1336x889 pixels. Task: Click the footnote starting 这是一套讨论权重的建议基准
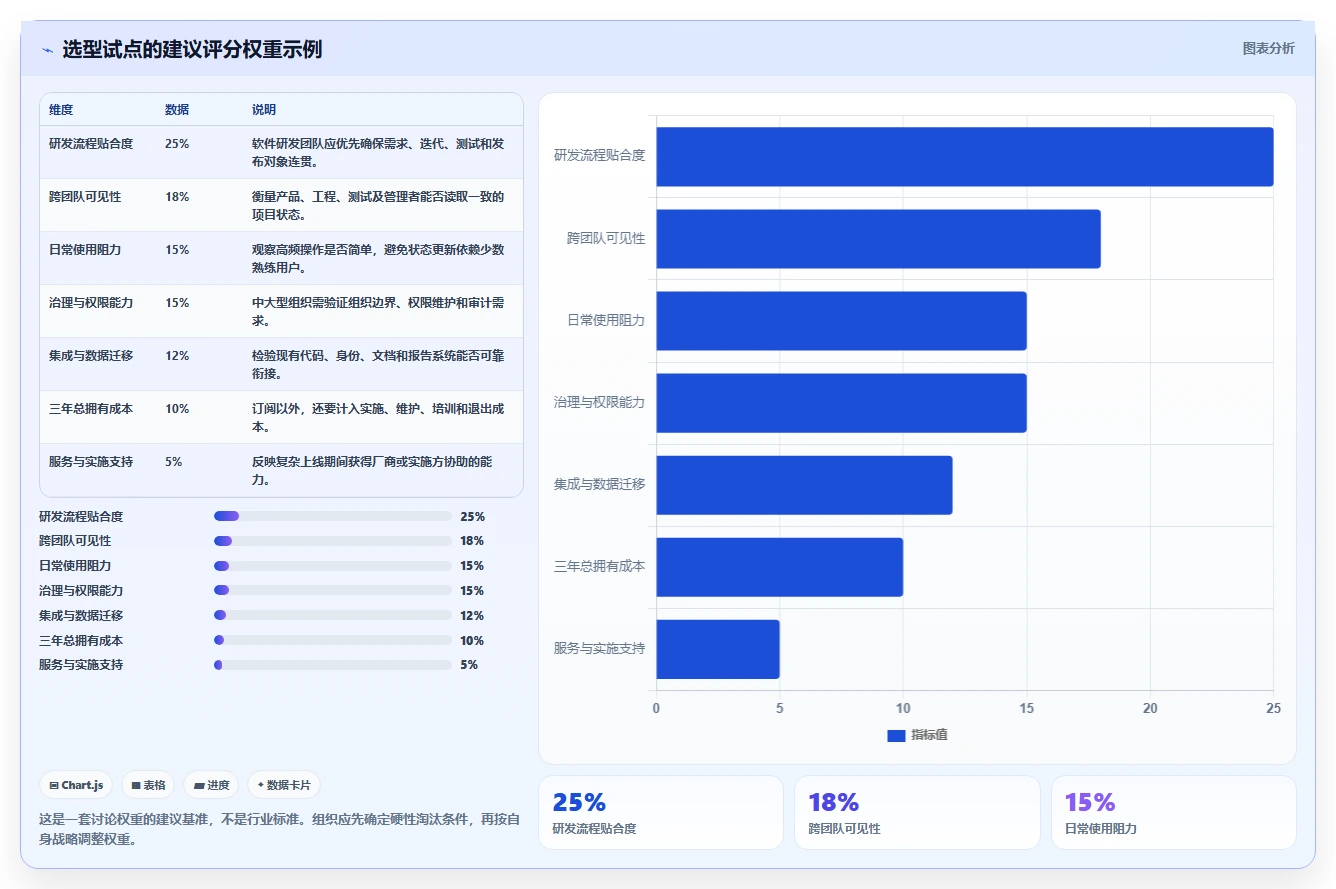(279, 829)
